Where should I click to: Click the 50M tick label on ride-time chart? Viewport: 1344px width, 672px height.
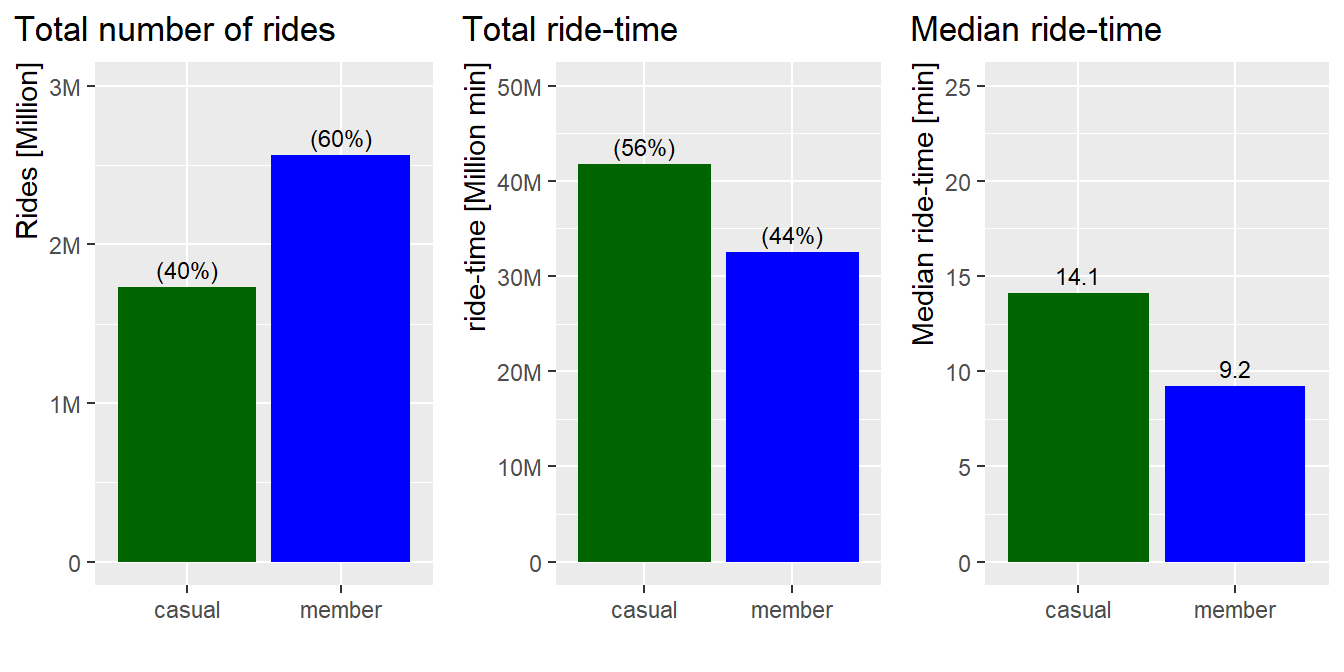(520, 86)
